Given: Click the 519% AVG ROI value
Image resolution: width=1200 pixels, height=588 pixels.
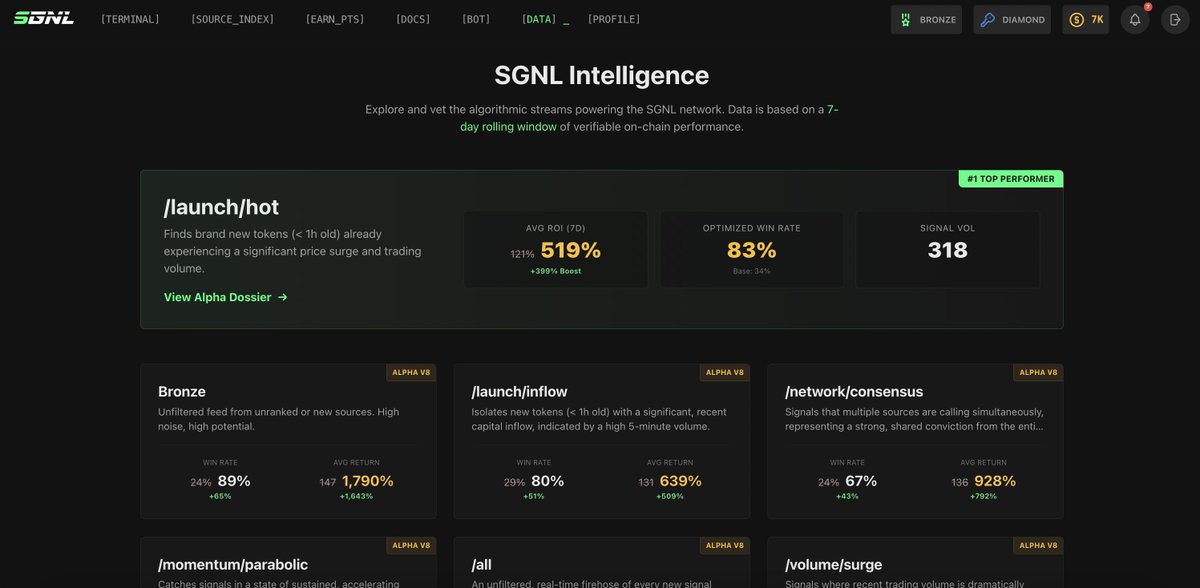Looking at the screenshot, I should click(x=570, y=250).
